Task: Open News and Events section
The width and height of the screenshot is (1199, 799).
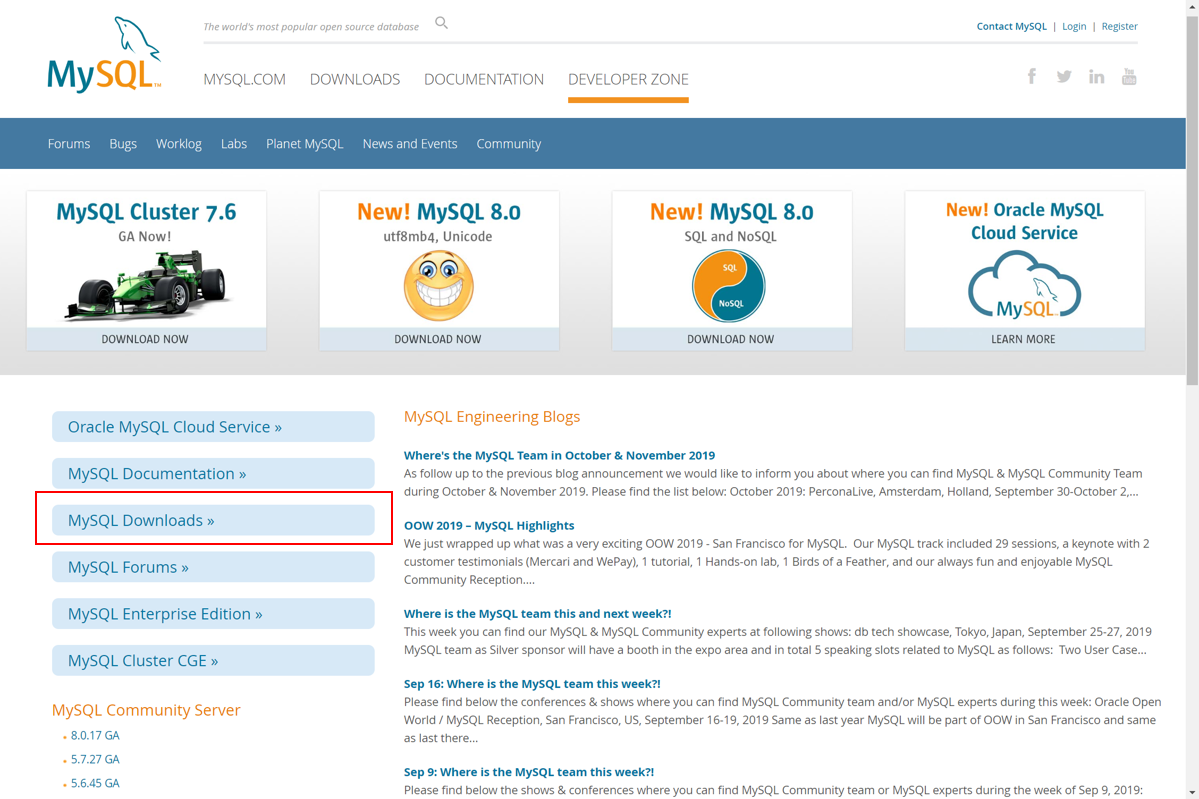Action: (x=410, y=144)
